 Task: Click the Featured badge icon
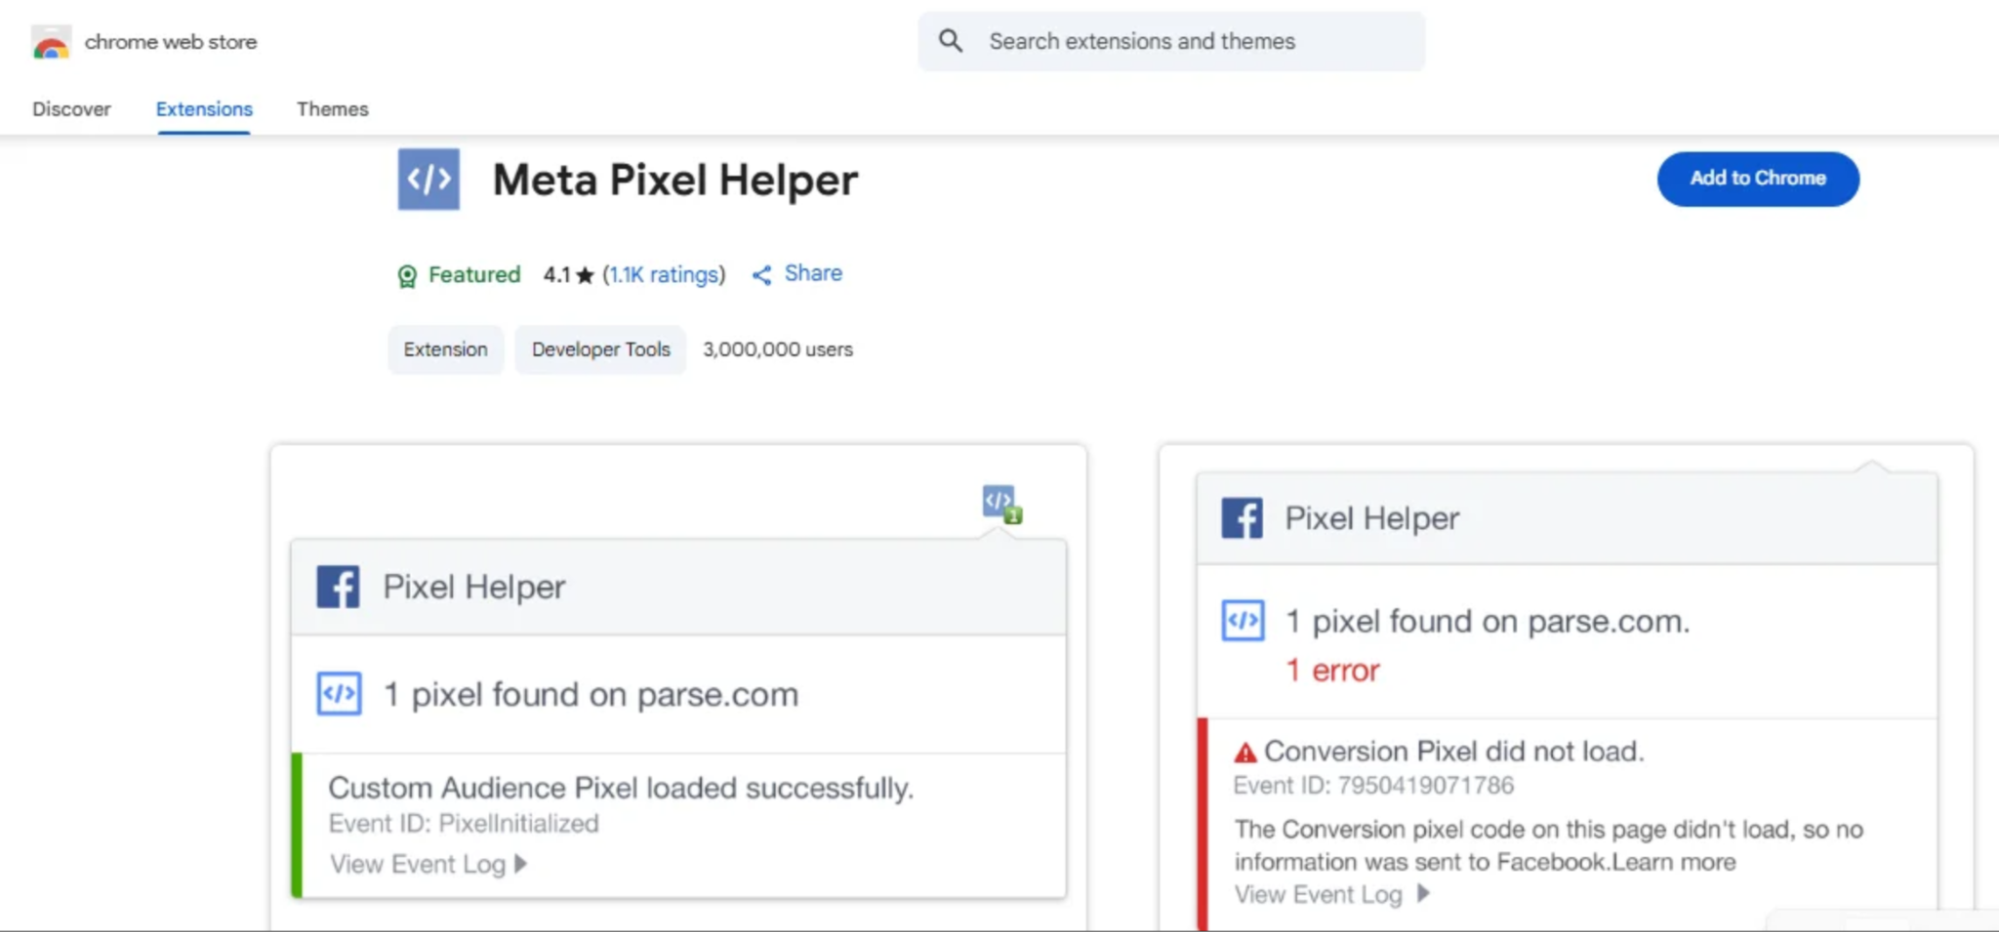(x=407, y=276)
